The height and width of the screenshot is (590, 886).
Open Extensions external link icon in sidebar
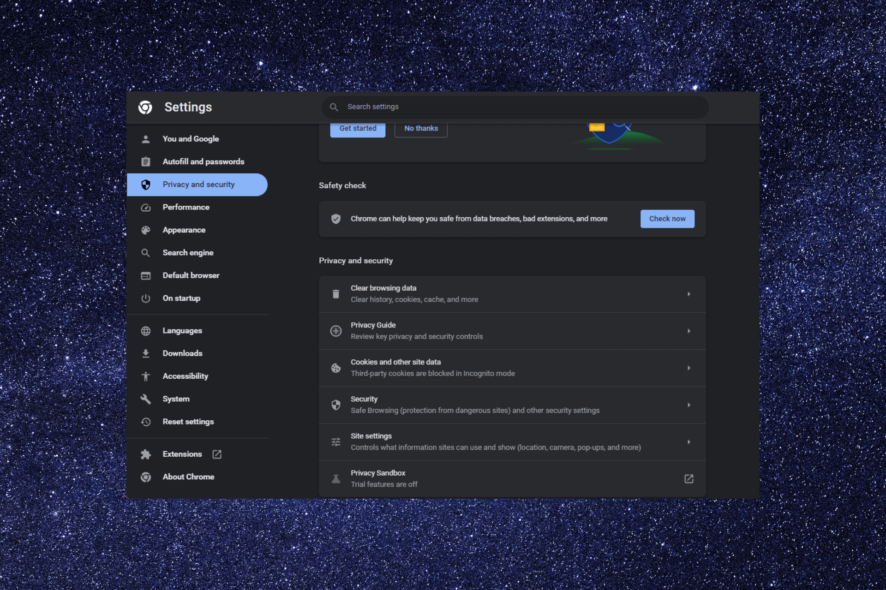click(217, 454)
